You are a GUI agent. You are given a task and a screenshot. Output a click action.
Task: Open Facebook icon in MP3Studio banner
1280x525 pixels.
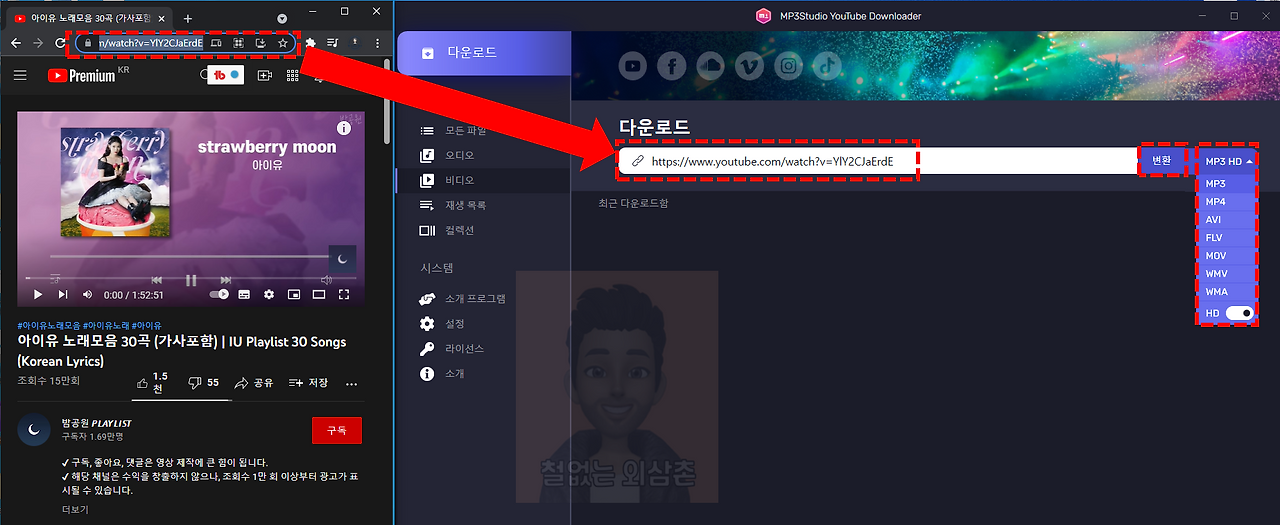click(x=671, y=66)
